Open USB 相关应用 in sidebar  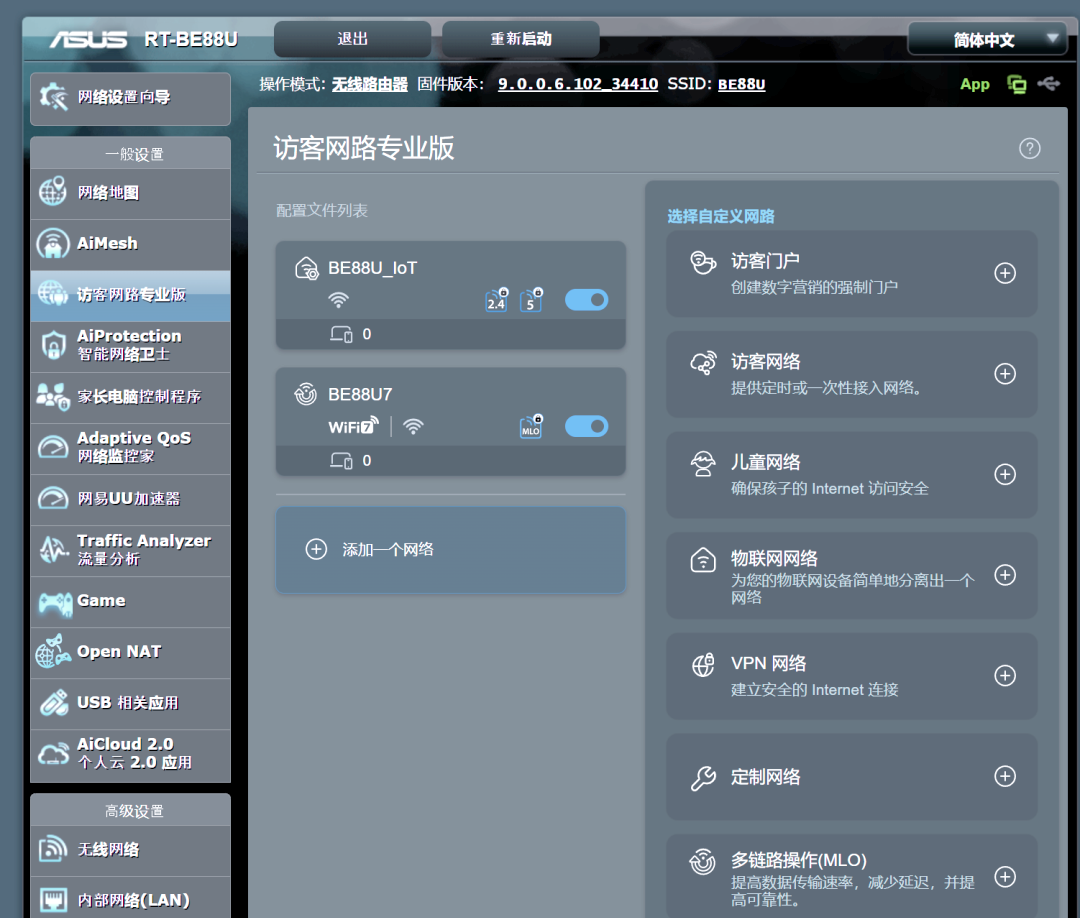click(130, 703)
